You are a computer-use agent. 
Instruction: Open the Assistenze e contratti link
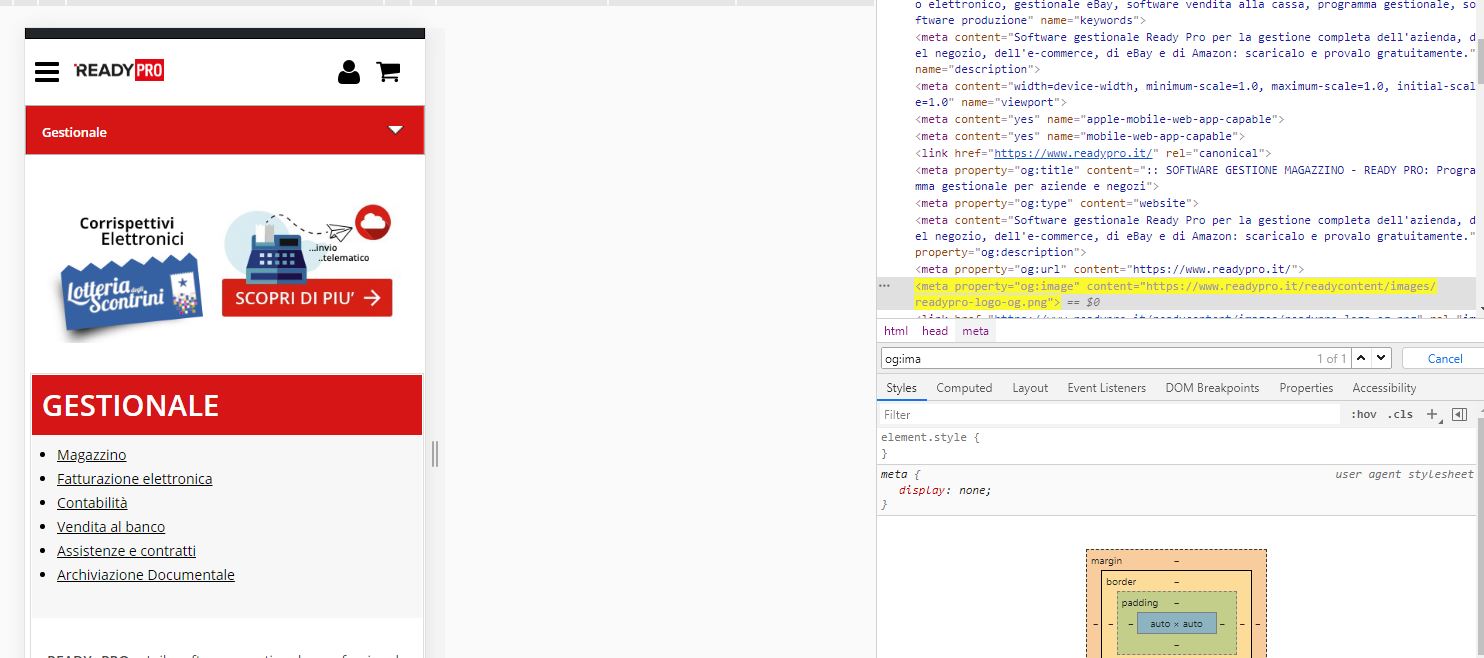click(126, 551)
